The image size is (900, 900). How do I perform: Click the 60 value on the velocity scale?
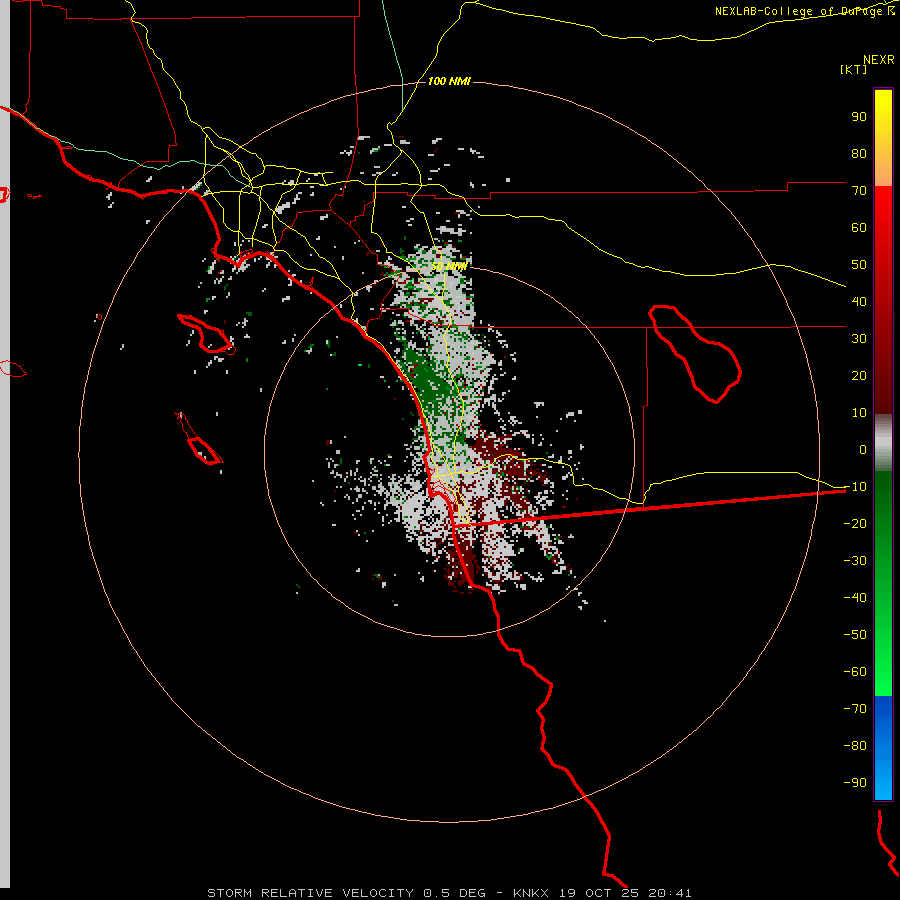point(859,228)
